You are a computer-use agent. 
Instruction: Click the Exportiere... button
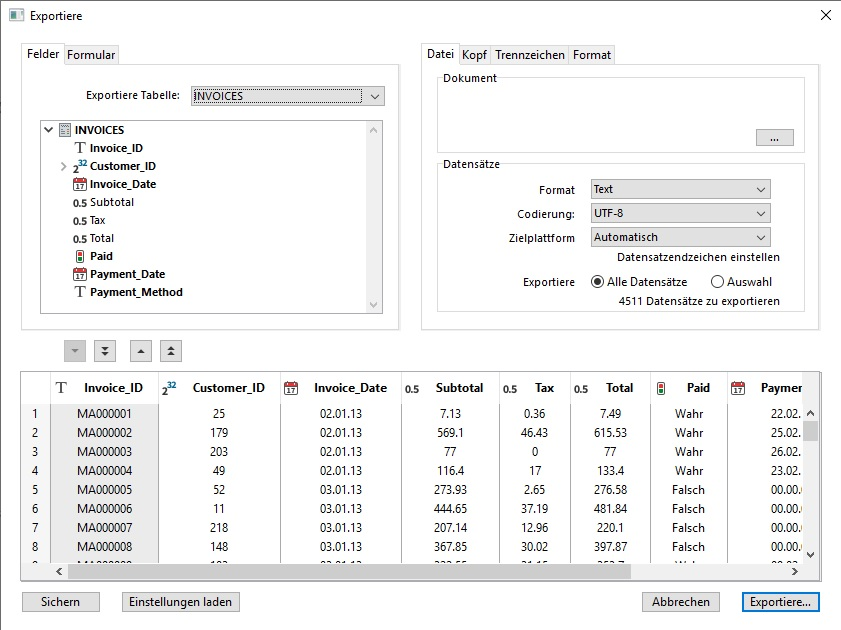(781, 601)
